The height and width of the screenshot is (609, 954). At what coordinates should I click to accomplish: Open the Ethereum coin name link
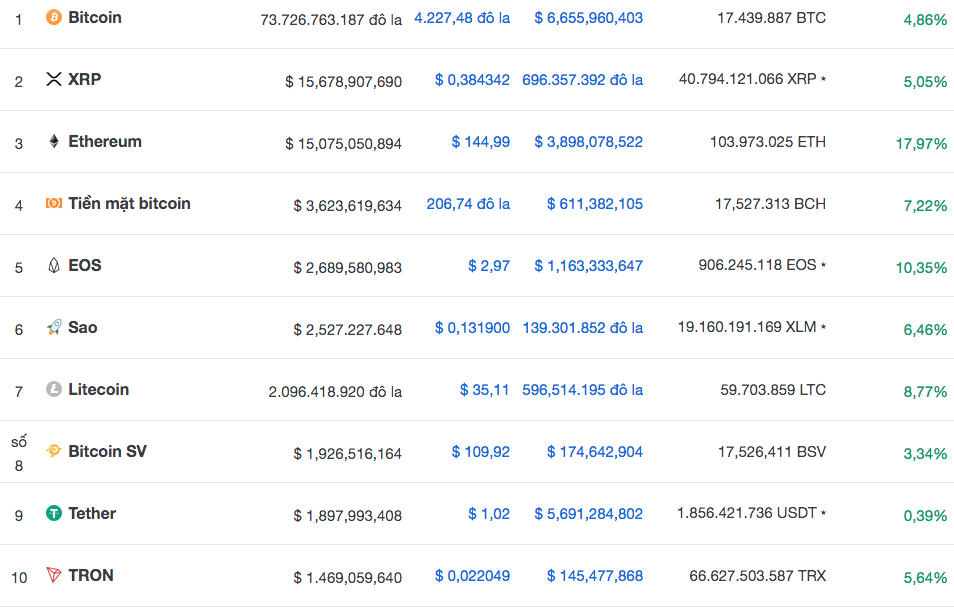point(105,142)
